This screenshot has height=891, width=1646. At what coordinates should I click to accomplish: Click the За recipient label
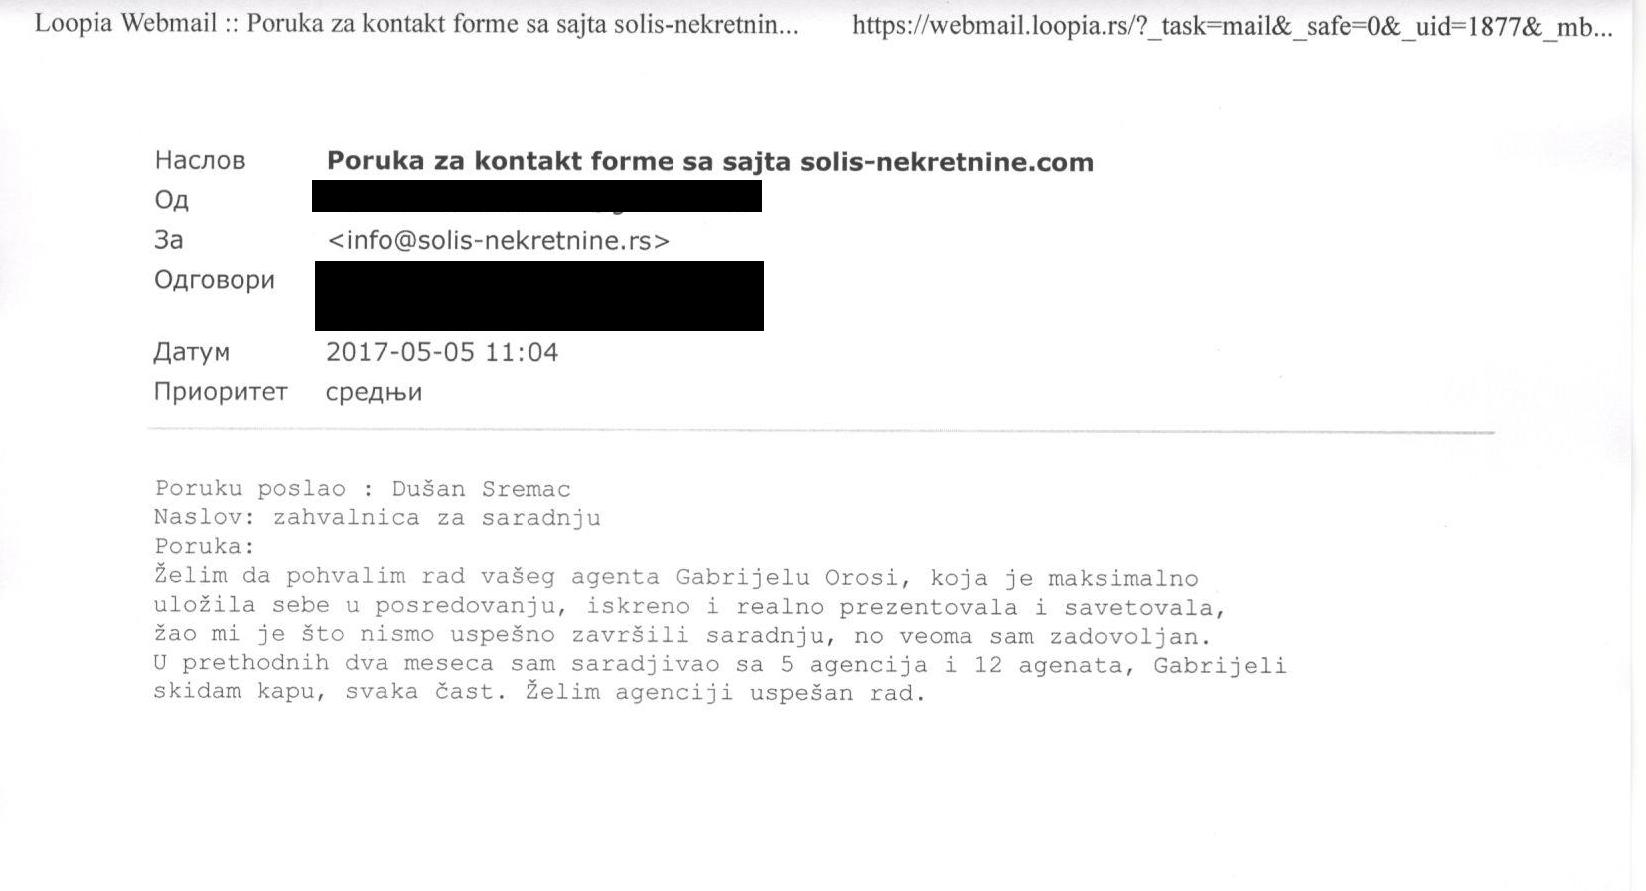click(x=168, y=240)
